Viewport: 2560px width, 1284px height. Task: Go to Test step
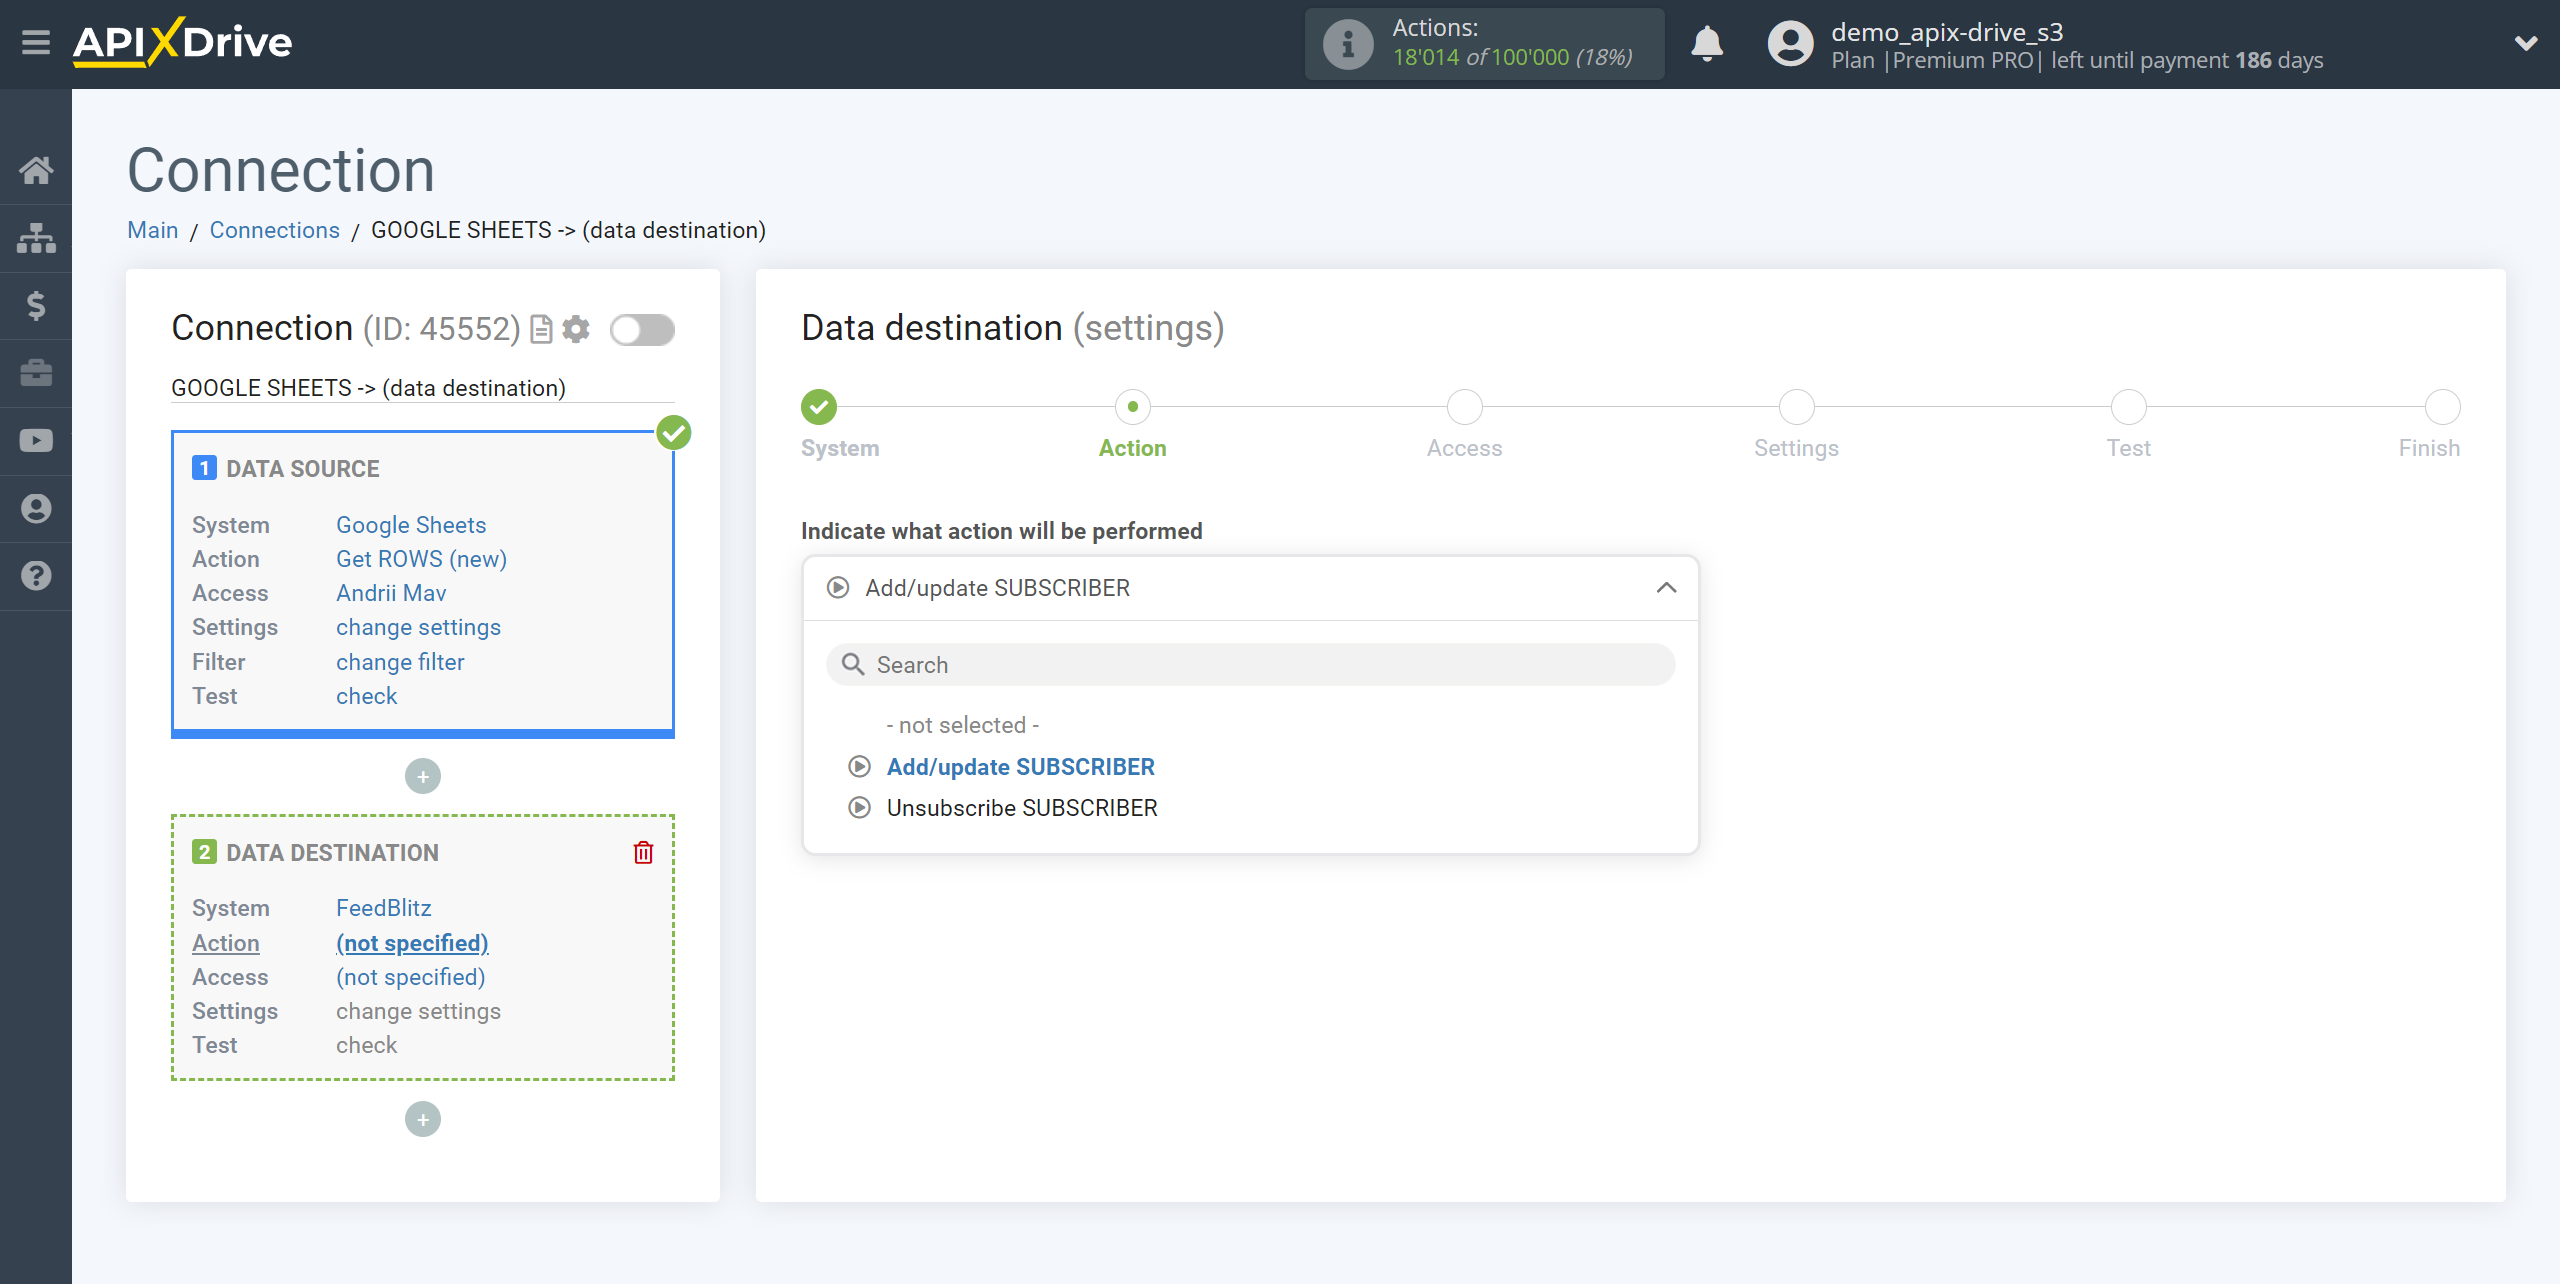pyautogui.click(x=2128, y=407)
